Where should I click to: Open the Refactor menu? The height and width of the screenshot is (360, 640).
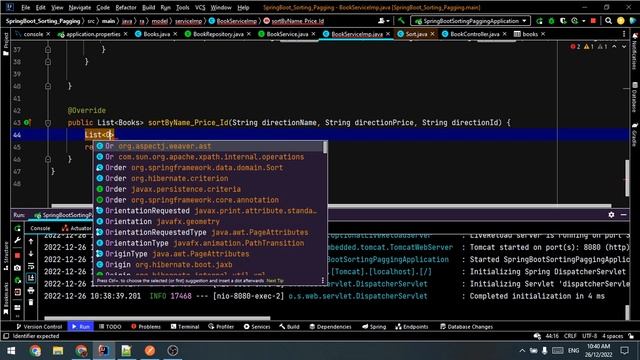pyautogui.click(x=126, y=7)
